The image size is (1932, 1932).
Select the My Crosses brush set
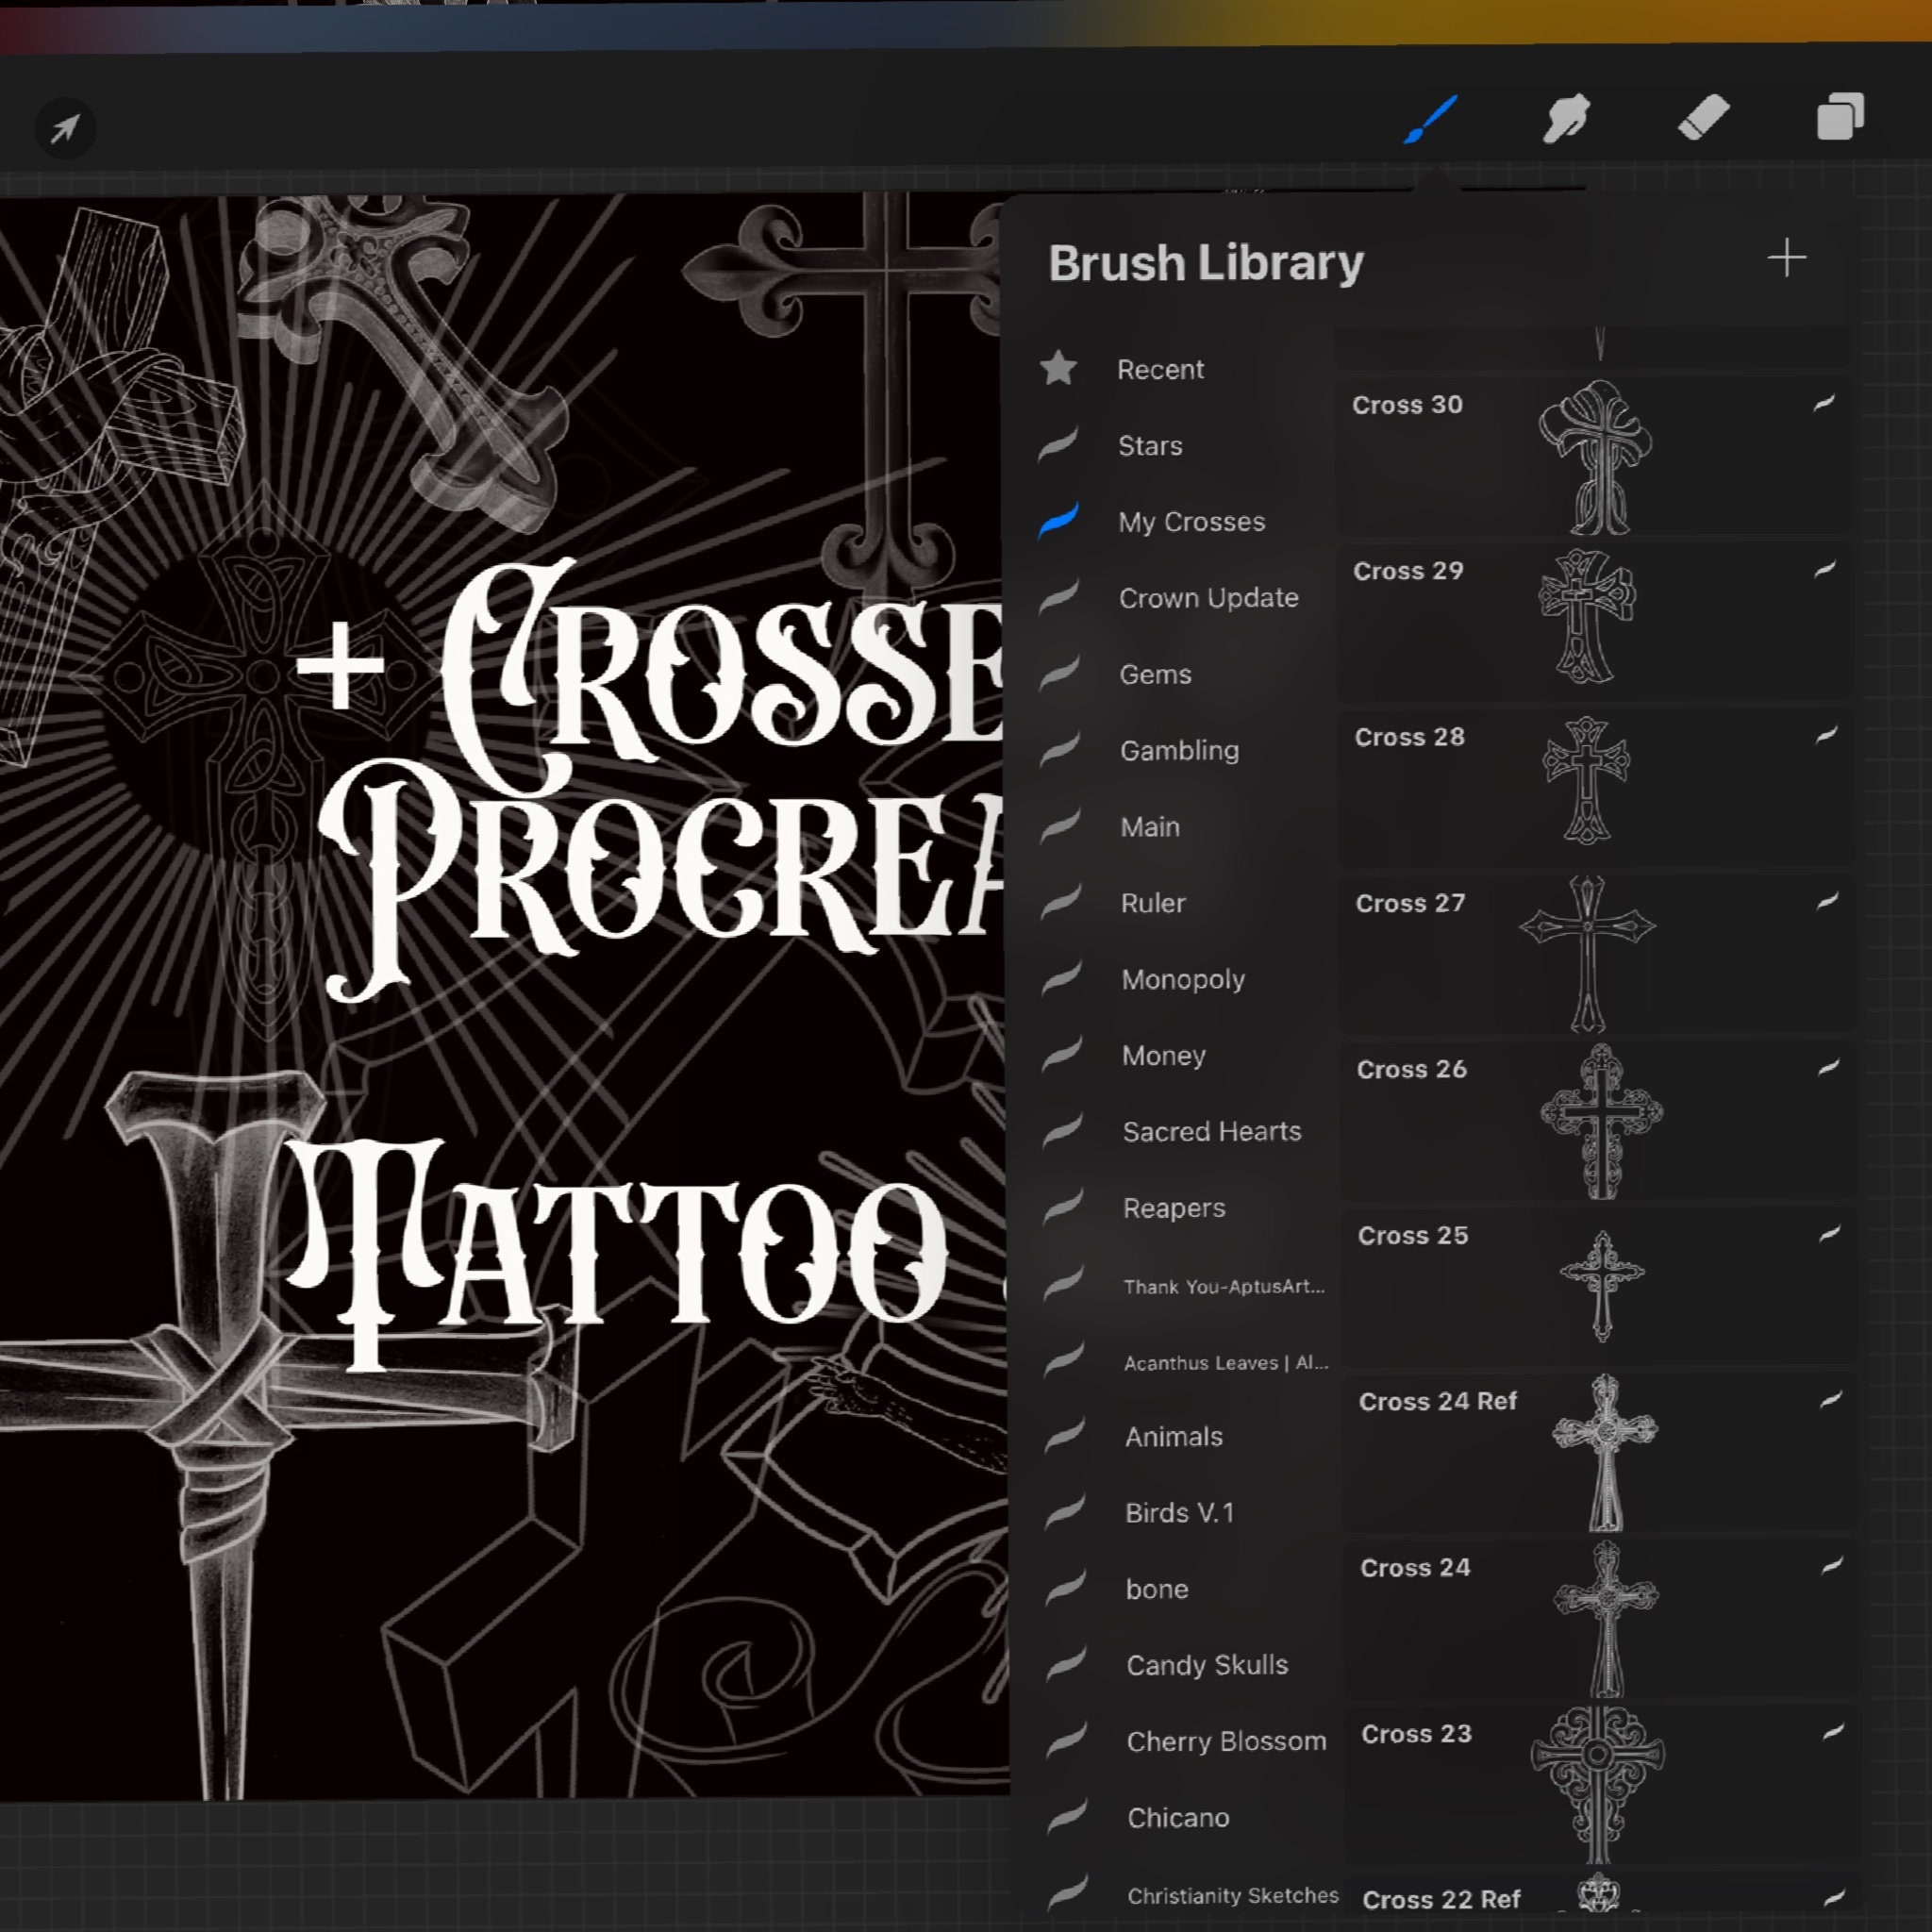click(x=1192, y=521)
